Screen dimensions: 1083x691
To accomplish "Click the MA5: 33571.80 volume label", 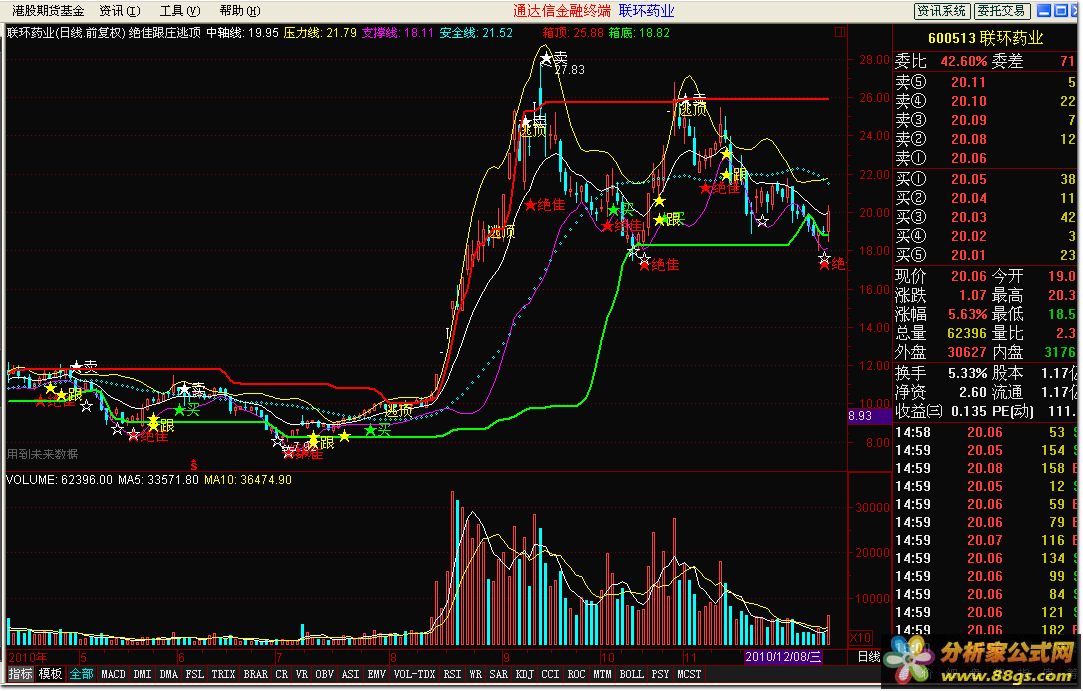I will (x=158, y=480).
